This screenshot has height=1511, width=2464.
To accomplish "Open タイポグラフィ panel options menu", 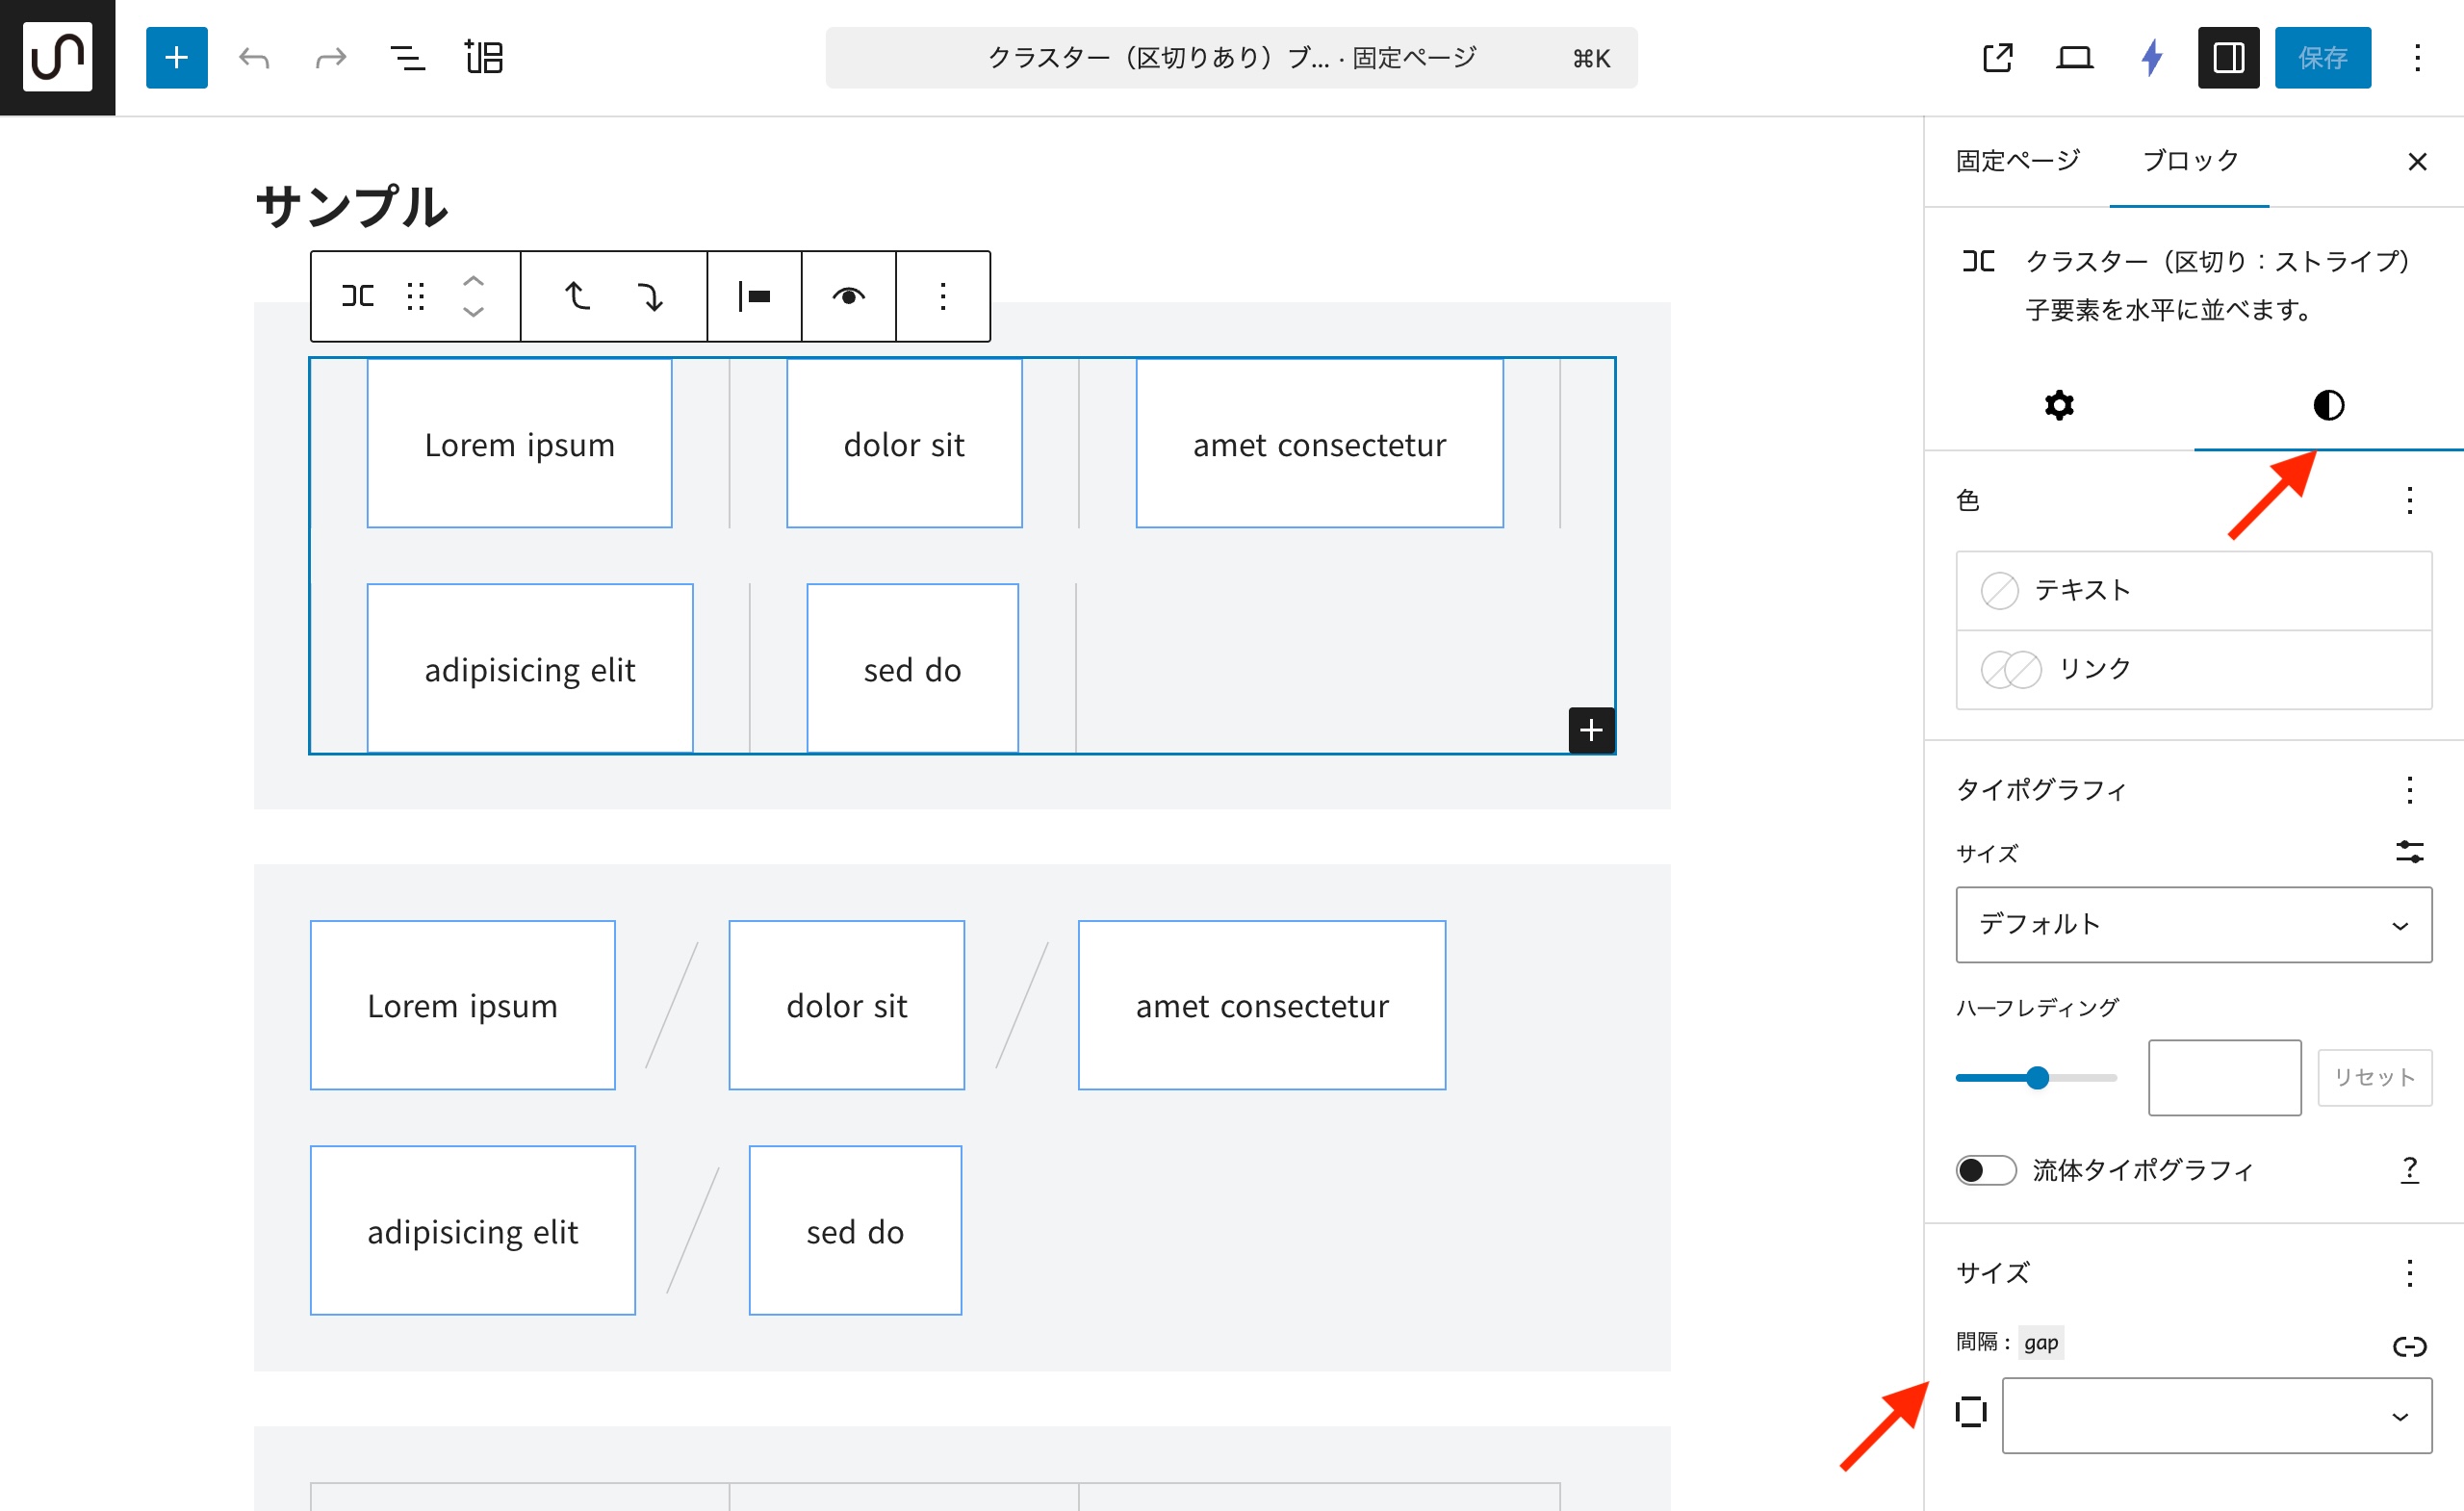I will coord(2409,790).
